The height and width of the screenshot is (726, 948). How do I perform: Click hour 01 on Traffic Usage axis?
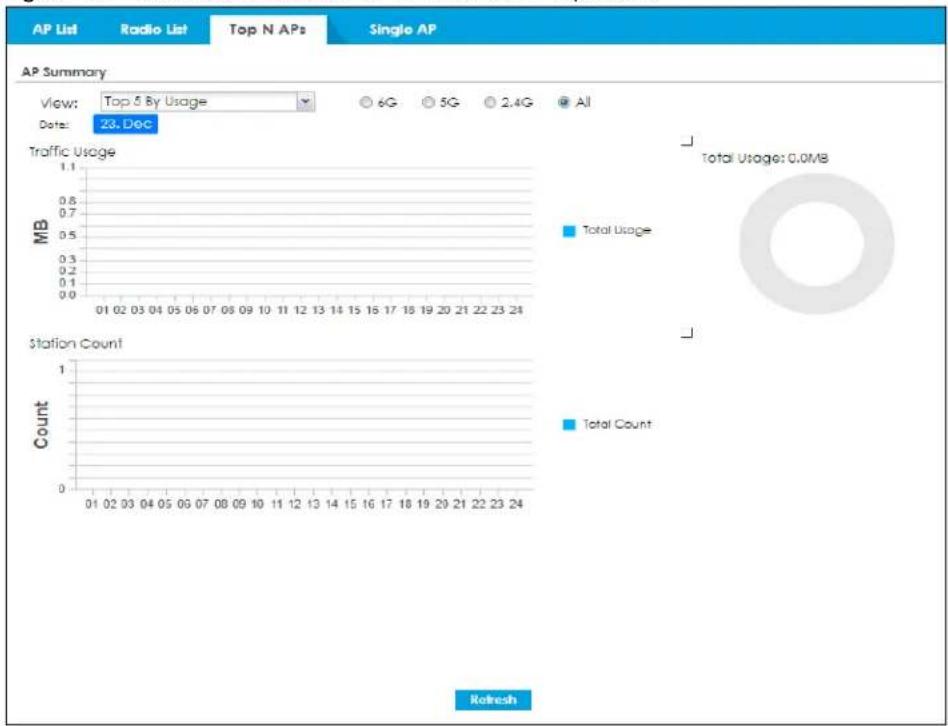[x=102, y=310]
